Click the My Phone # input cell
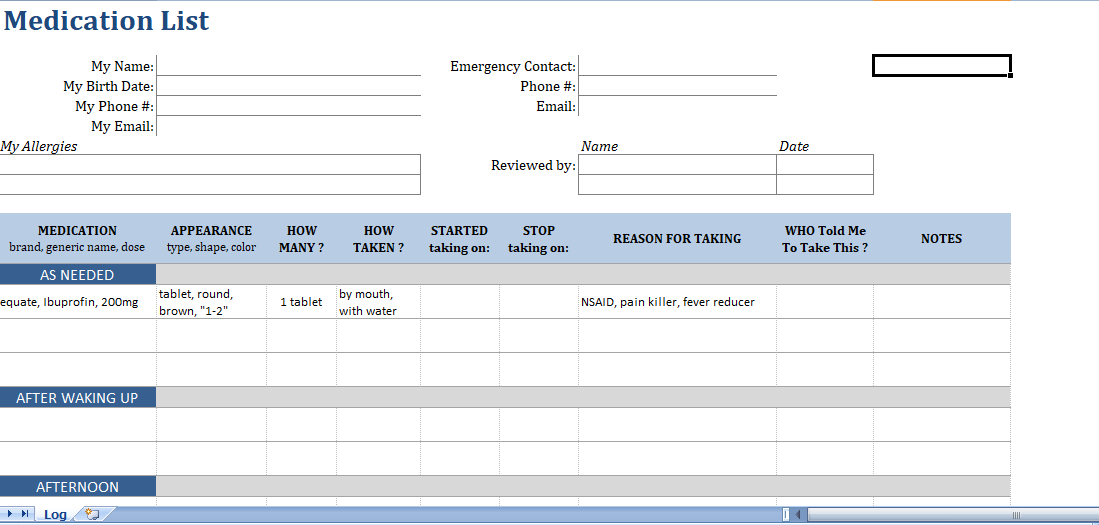1099x525 pixels. coord(288,107)
